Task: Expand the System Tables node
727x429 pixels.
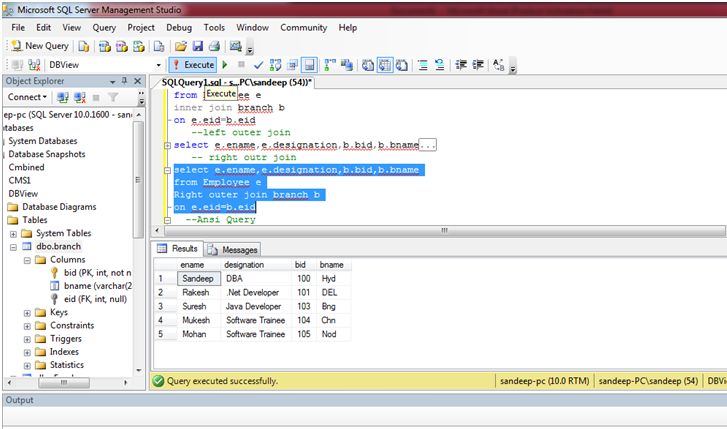Action: 13,234
